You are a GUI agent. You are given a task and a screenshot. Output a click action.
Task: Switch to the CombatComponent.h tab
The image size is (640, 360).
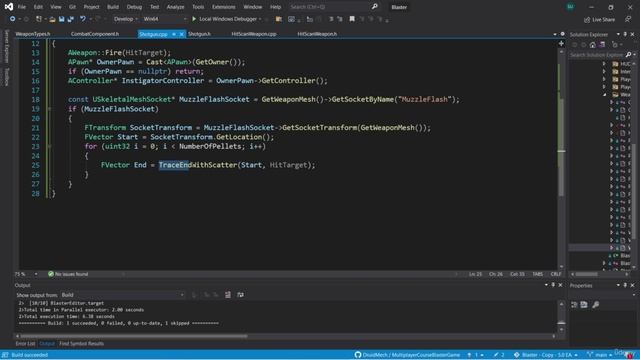95,34
